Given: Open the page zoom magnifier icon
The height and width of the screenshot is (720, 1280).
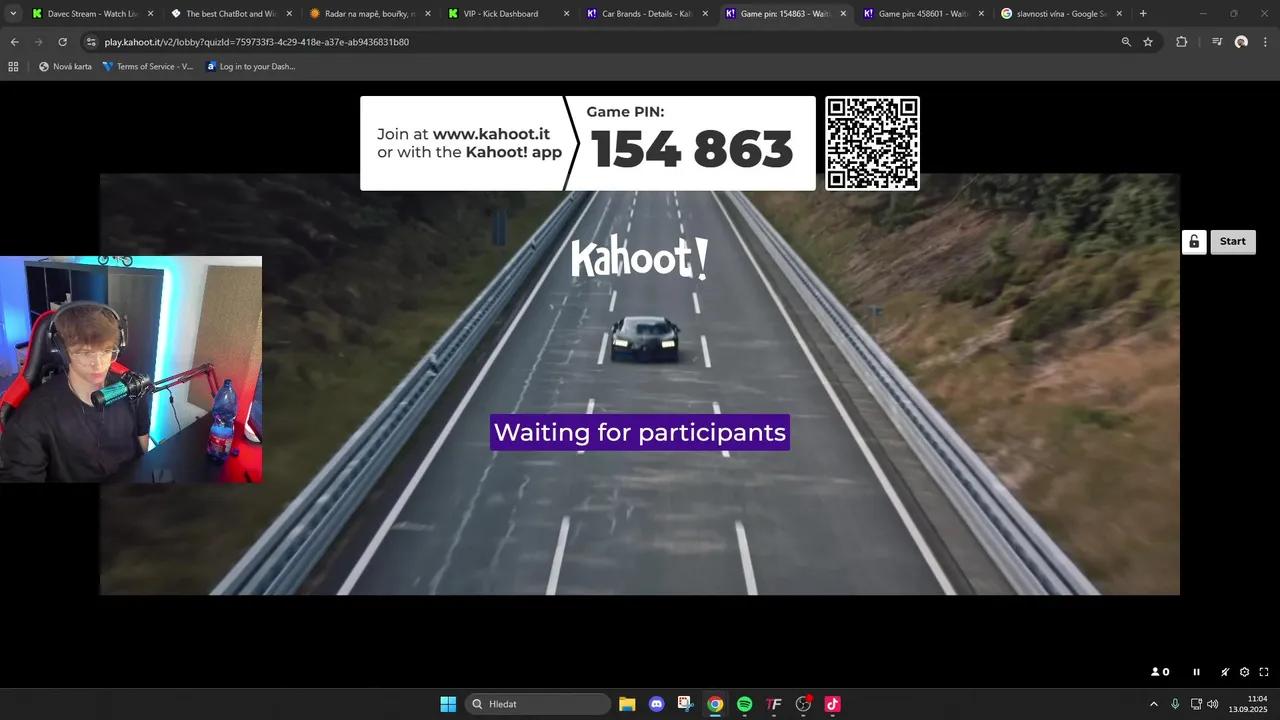Looking at the screenshot, I should point(1126,42).
